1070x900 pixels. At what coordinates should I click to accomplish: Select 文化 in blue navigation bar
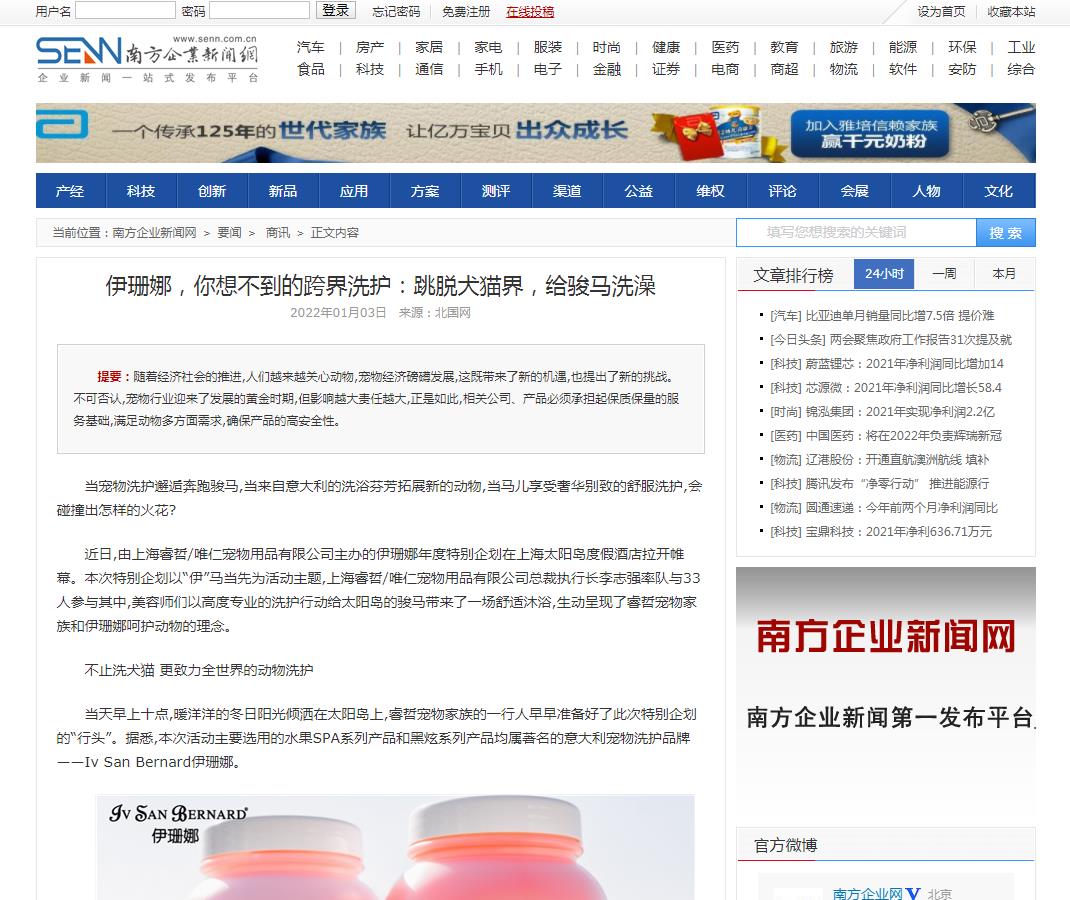point(998,191)
